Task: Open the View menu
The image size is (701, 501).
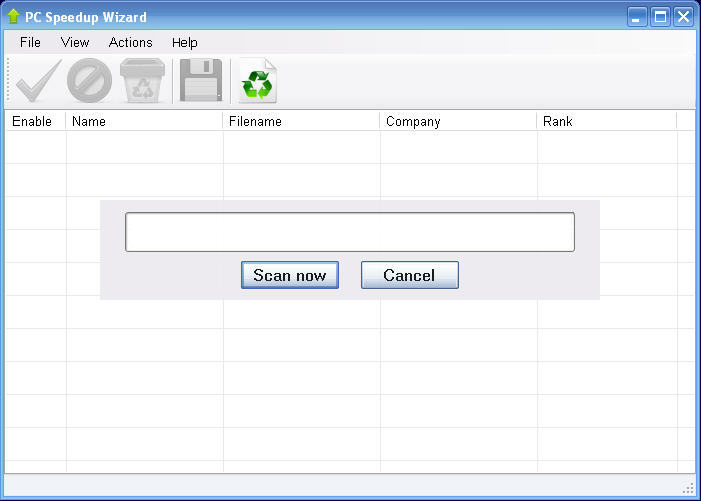Action: (x=75, y=42)
